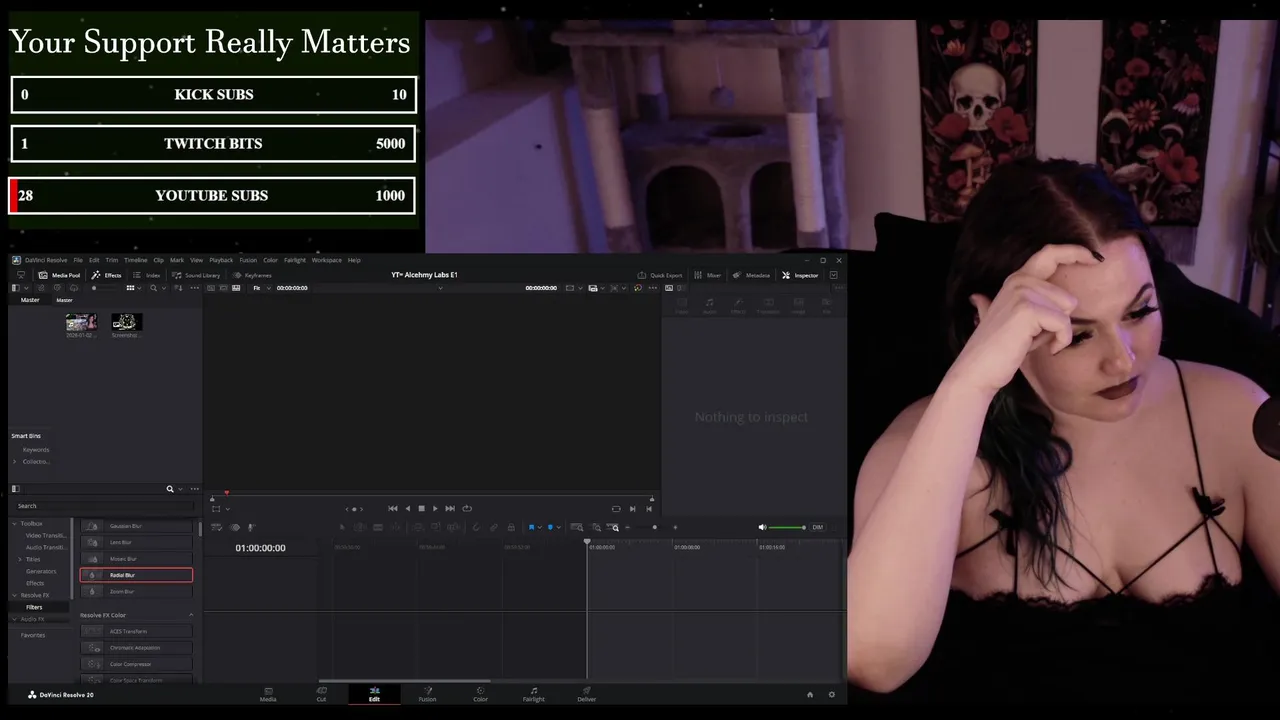Open the Playback menu
This screenshot has height=720, width=1280.
point(221,260)
